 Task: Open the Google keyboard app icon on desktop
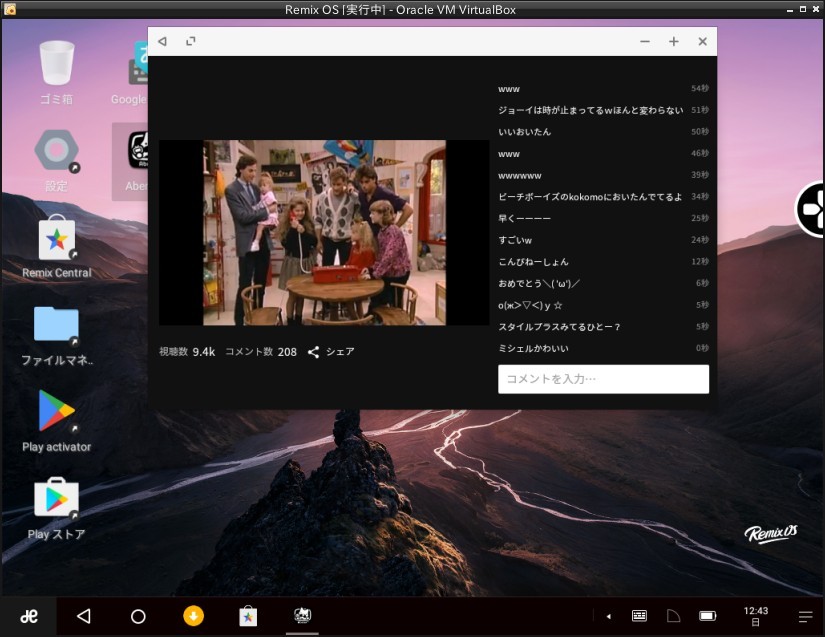point(129,73)
